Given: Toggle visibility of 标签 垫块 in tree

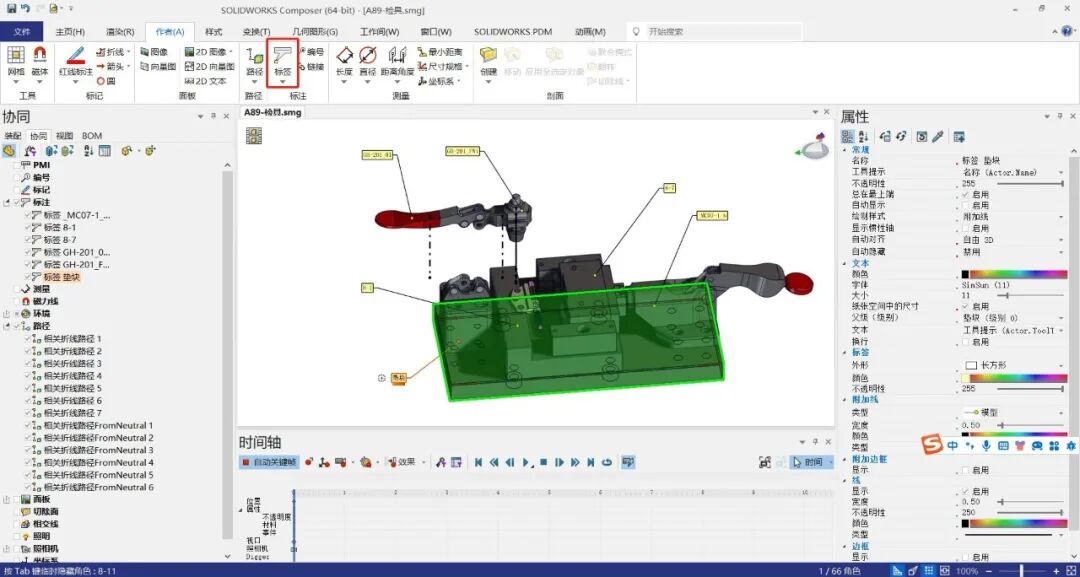Looking at the screenshot, I should 28,275.
